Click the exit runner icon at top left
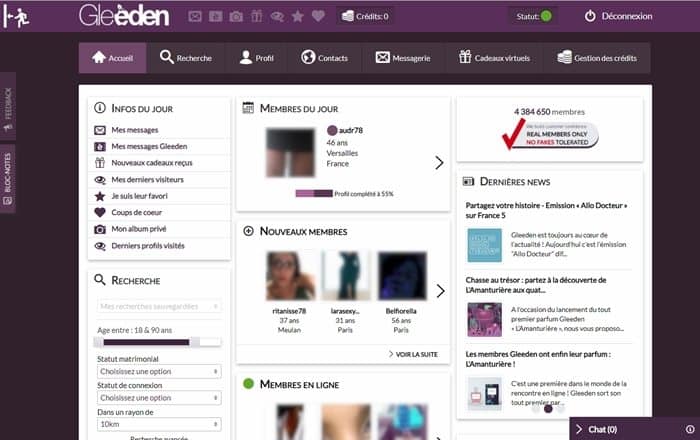This screenshot has height=440, width=700. pyautogui.click(x=16, y=17)
